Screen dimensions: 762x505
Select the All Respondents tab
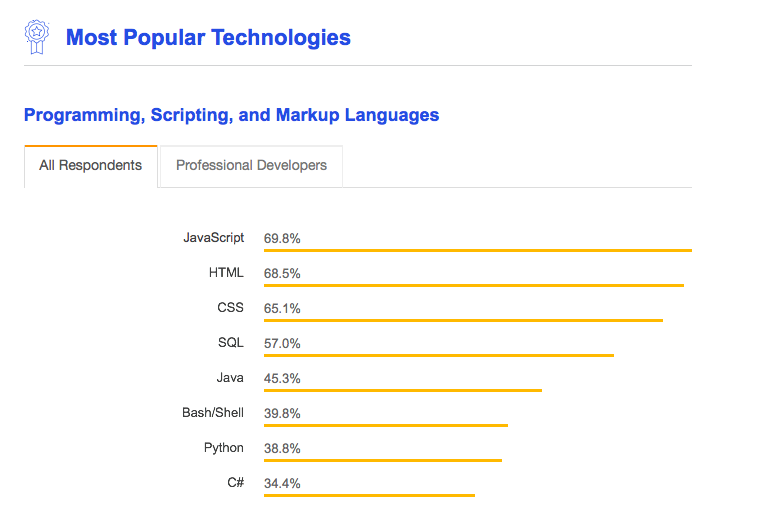pos(91,166)
